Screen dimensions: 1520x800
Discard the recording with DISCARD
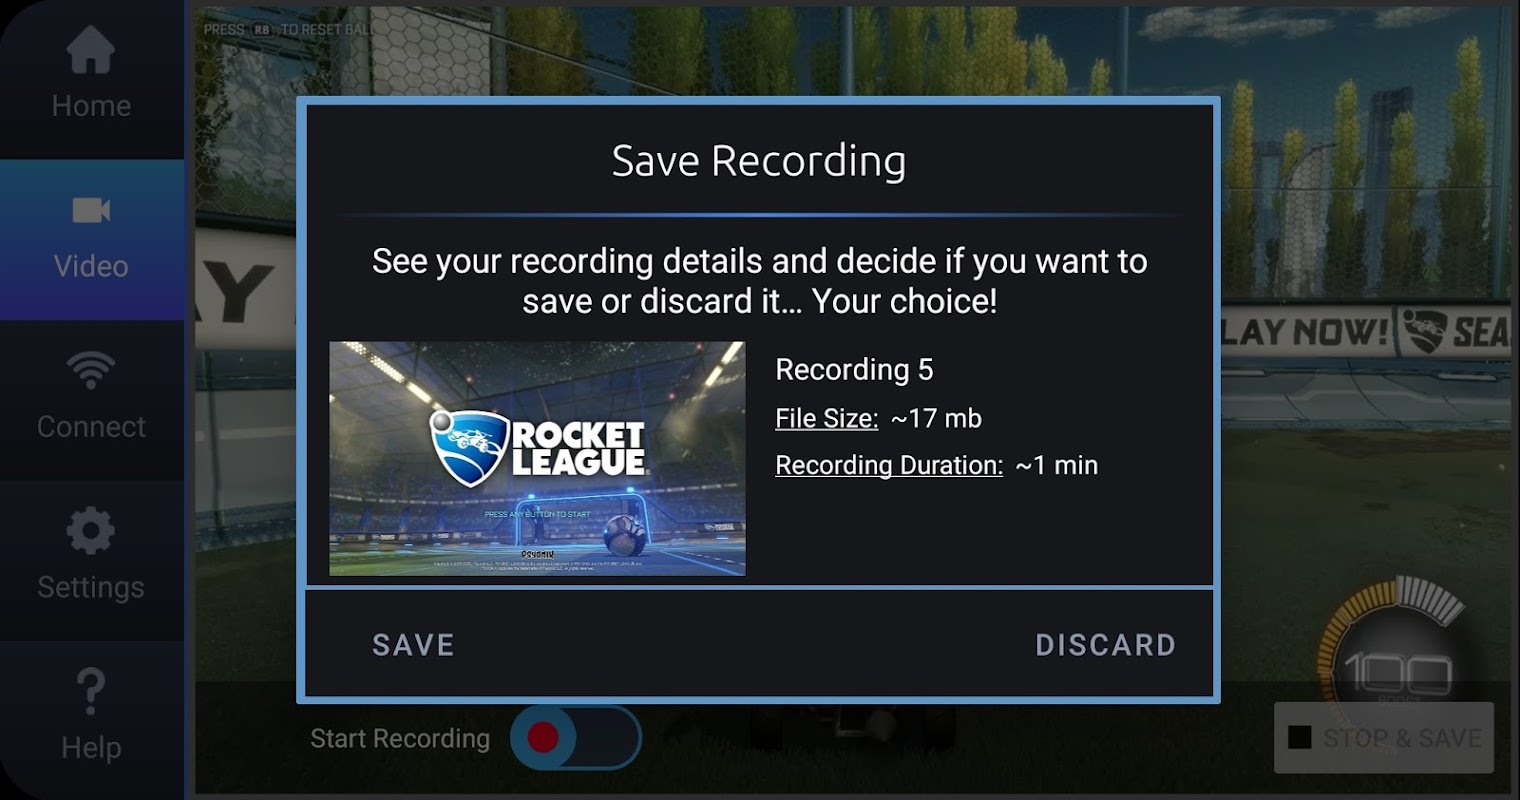[1105, 645]
